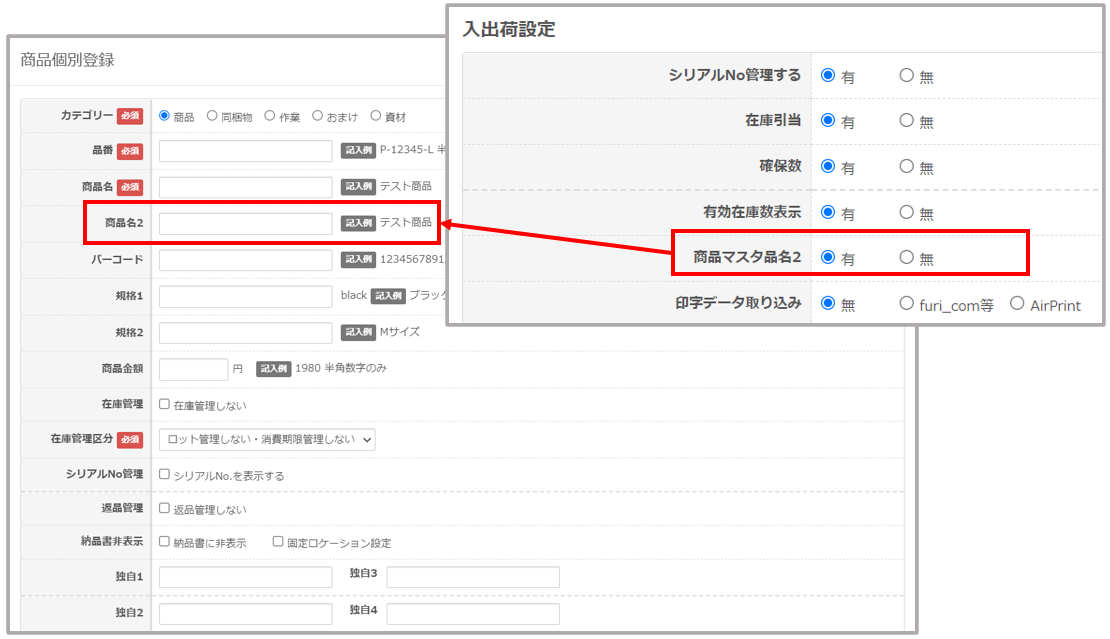This screenshot has height=639, width=1110.
Task: Select 資材 as the category
Action: (376, 116)
